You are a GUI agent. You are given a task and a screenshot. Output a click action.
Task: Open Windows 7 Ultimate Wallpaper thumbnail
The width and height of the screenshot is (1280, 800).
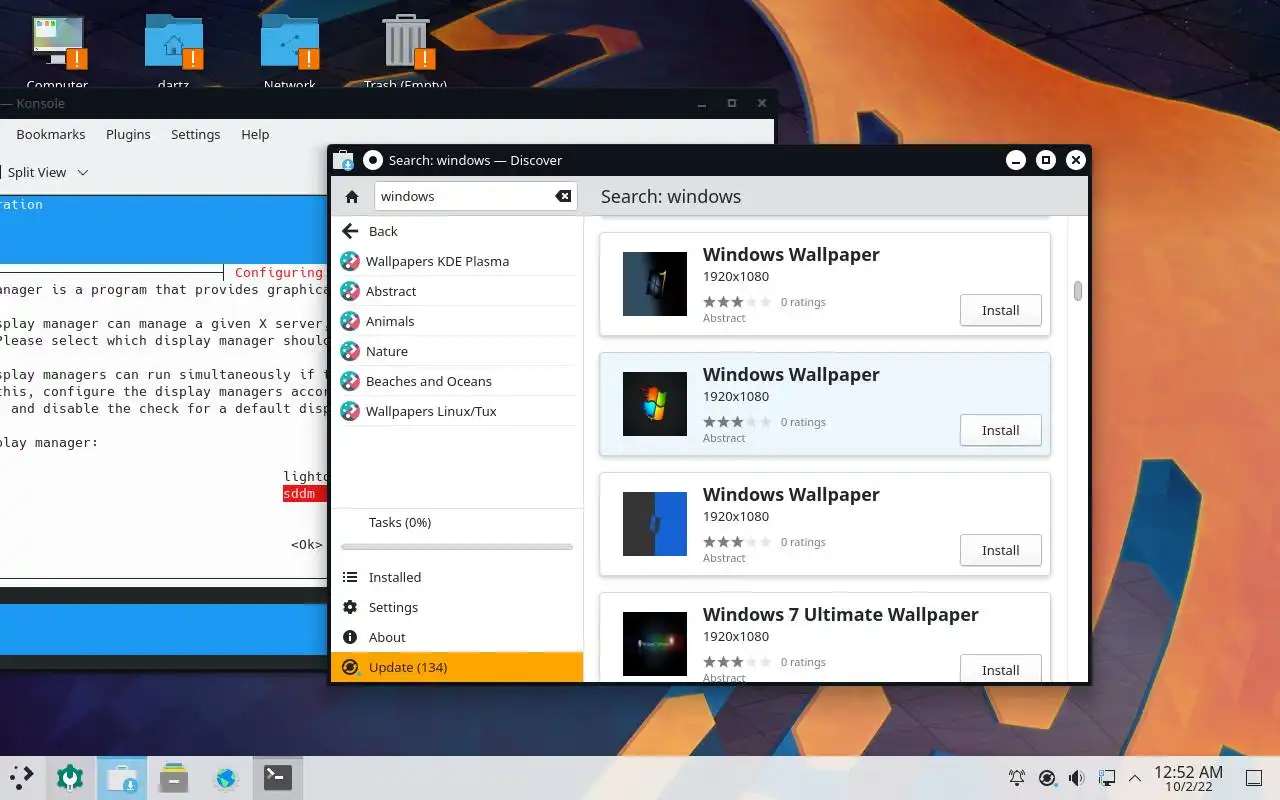pyautogui.click(x=655, y=644)
